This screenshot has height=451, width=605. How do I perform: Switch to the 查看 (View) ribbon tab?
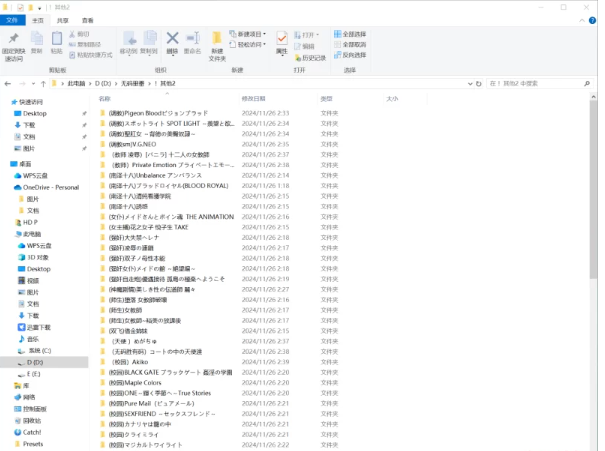[88, 20]
